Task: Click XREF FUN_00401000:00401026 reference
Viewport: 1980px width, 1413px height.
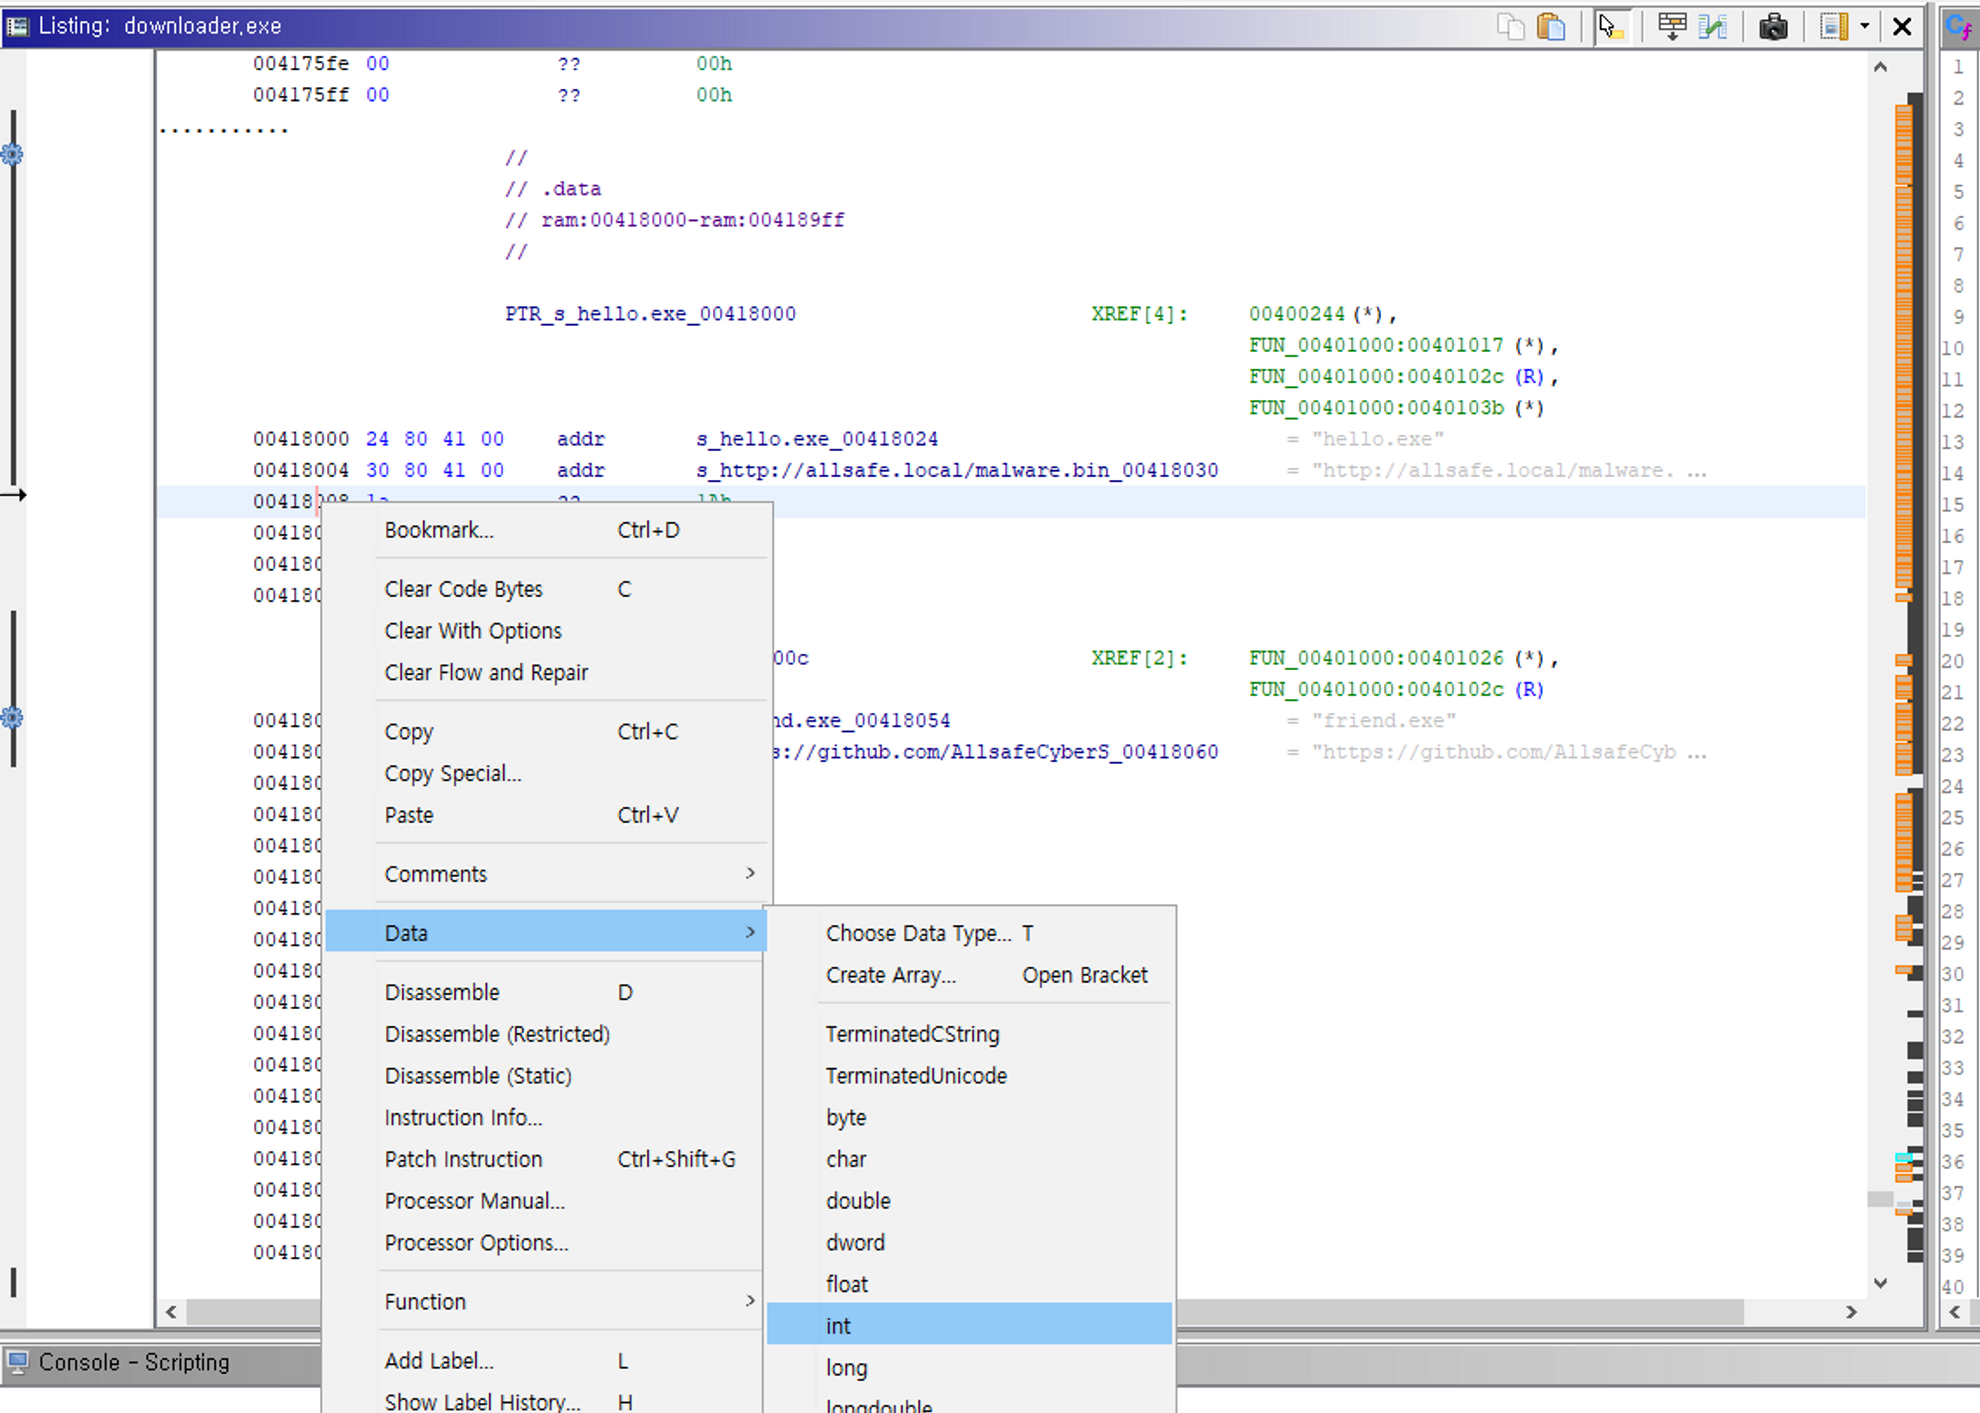Action: coord(1376,658)
